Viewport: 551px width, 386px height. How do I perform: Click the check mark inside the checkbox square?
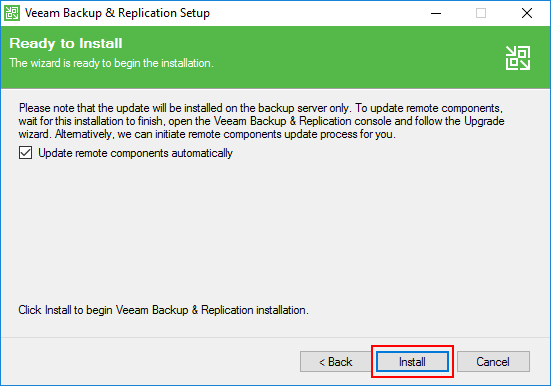(x=25, y=153)
